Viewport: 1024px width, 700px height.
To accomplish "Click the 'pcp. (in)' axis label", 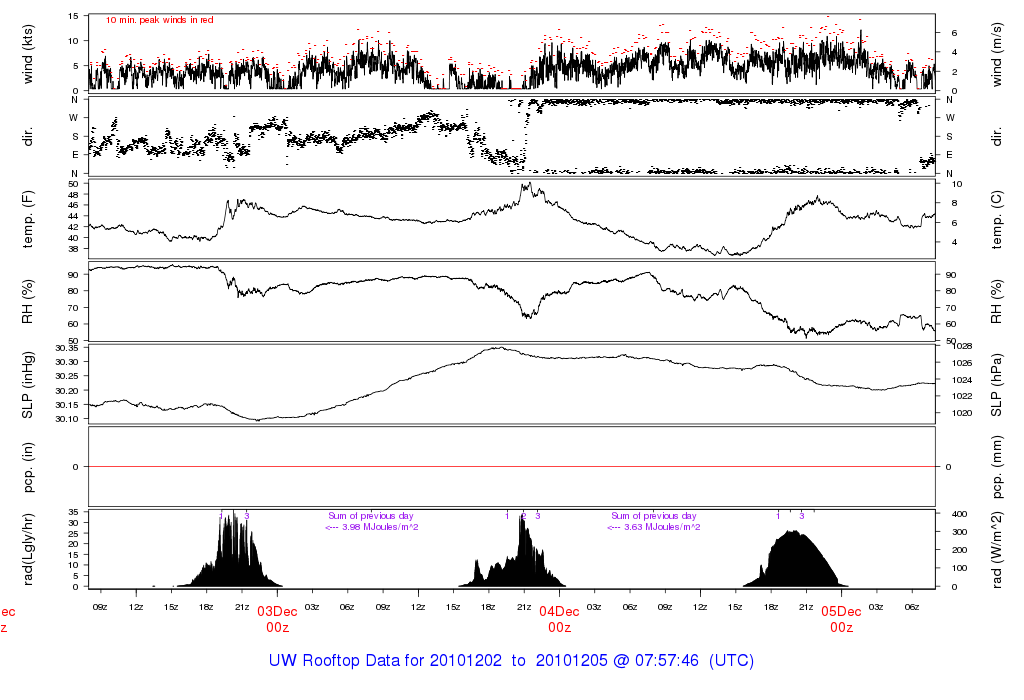I will tap(27, 467).
